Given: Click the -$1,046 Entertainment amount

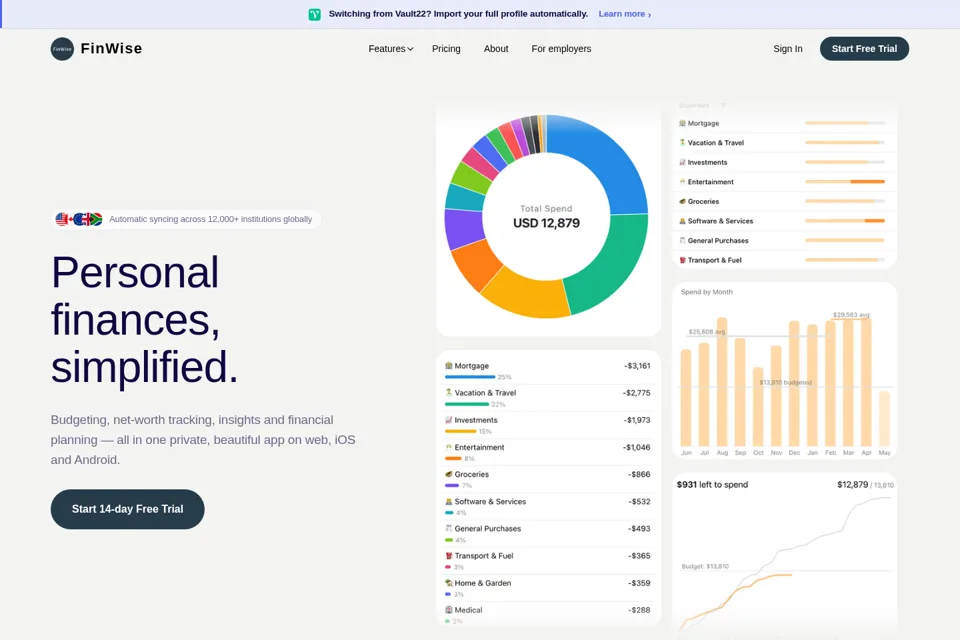Looking at the screenshot, I should [637, 447].
